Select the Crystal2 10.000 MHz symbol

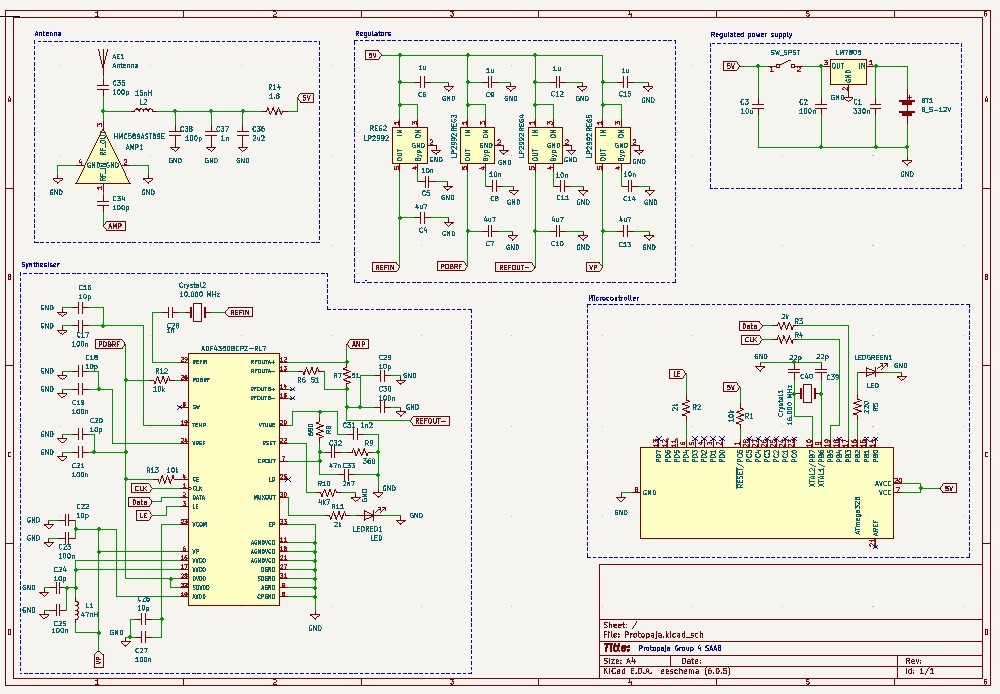tap(196, 313)
